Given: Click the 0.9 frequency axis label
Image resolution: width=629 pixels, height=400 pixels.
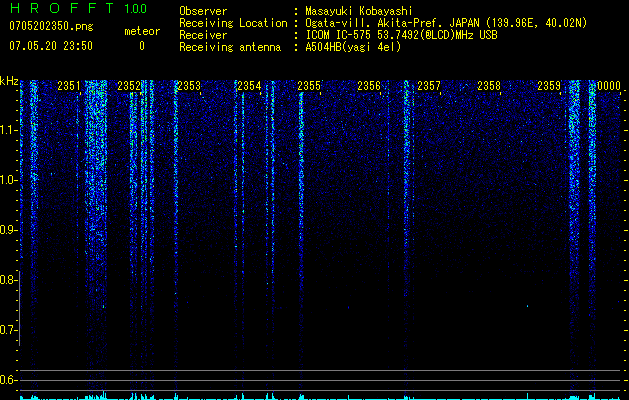Looking at the screenshot, I should (9, 230).
